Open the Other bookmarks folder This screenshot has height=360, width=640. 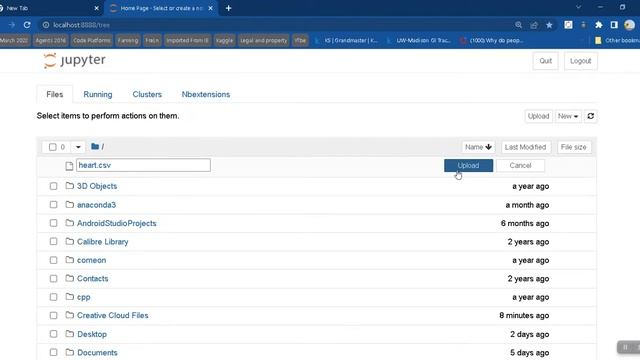click(x=618, y=40)
